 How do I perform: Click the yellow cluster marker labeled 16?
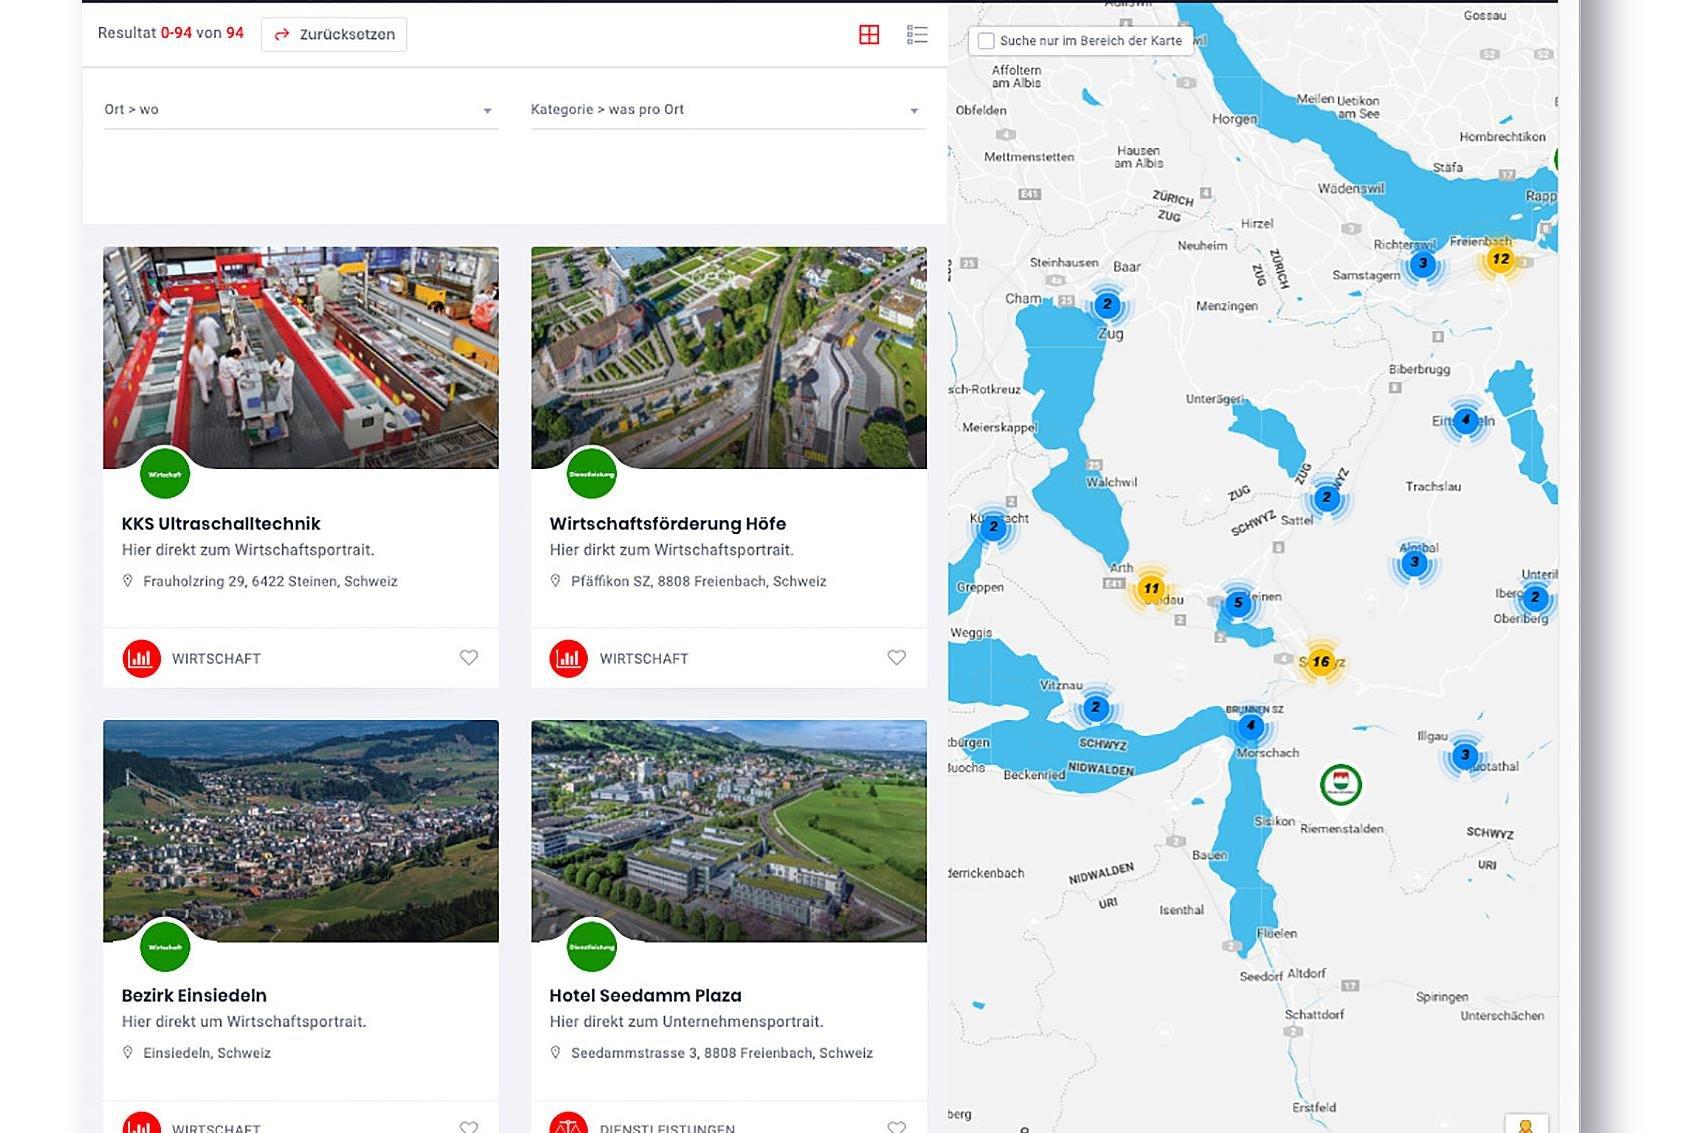(1320, 661)
